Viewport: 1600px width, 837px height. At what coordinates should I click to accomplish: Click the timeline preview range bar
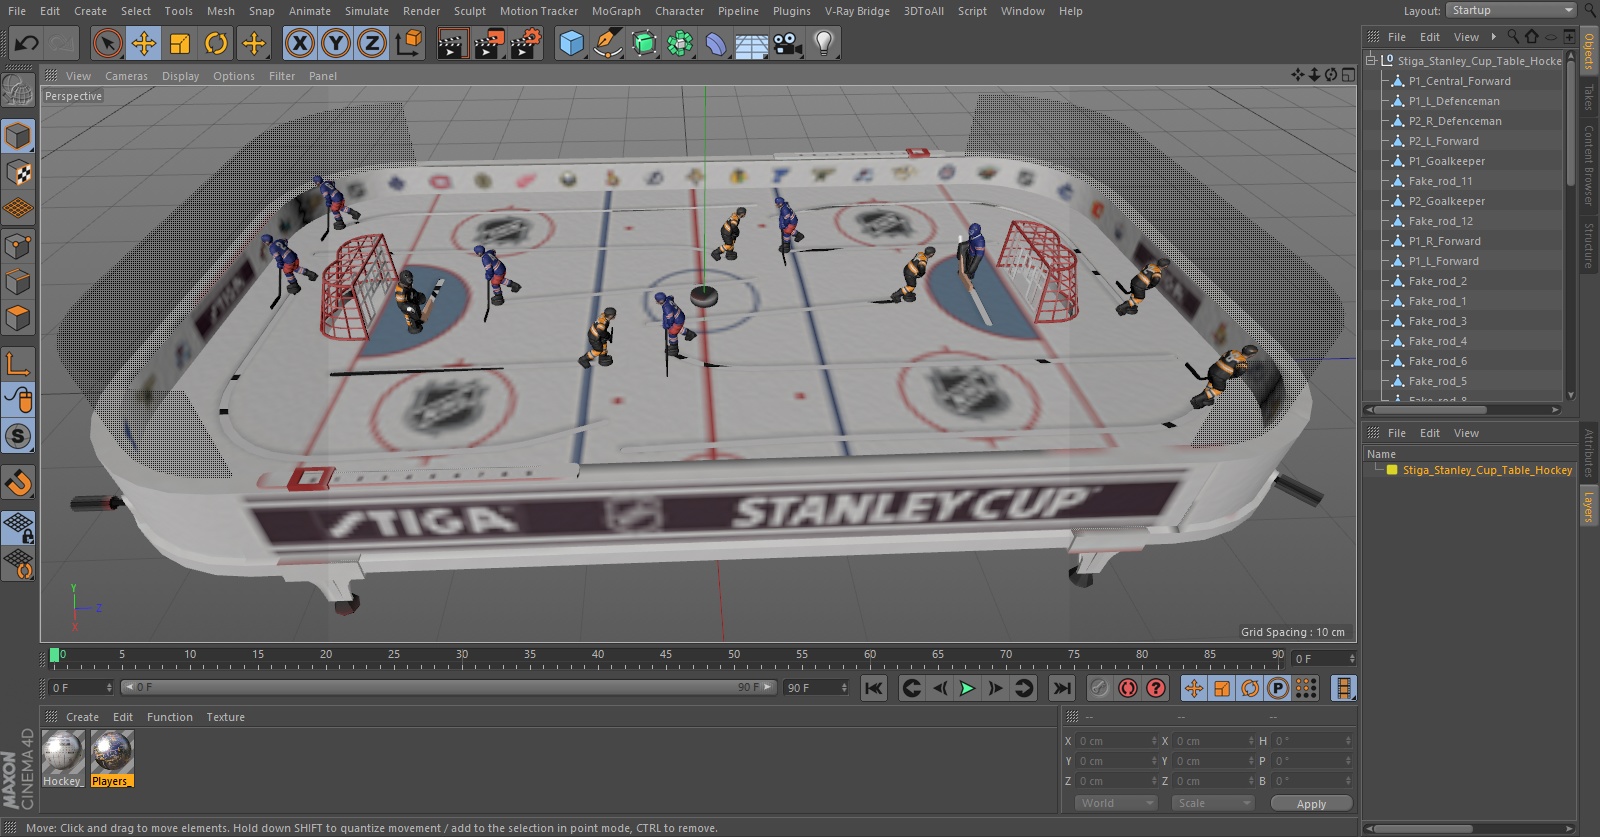click(x=448, y=687)
